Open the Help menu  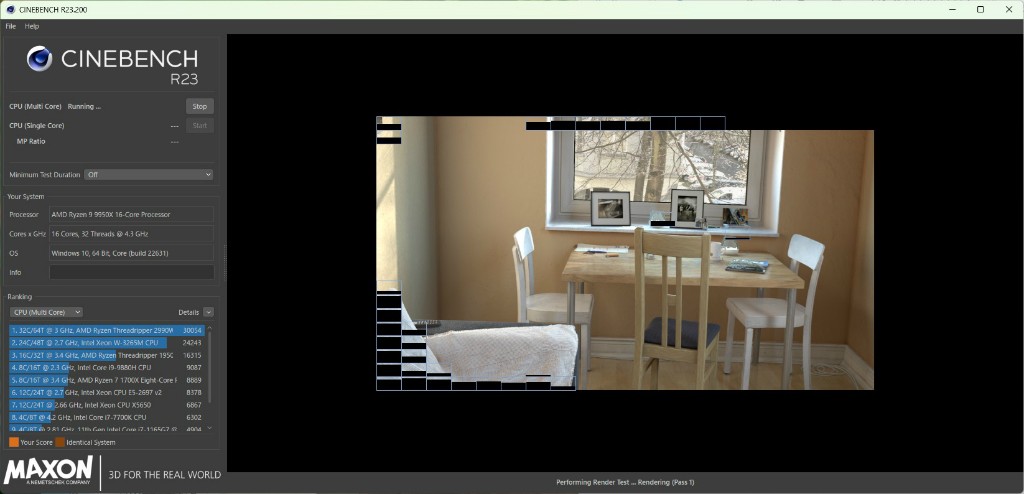click(x=32, y=26)
